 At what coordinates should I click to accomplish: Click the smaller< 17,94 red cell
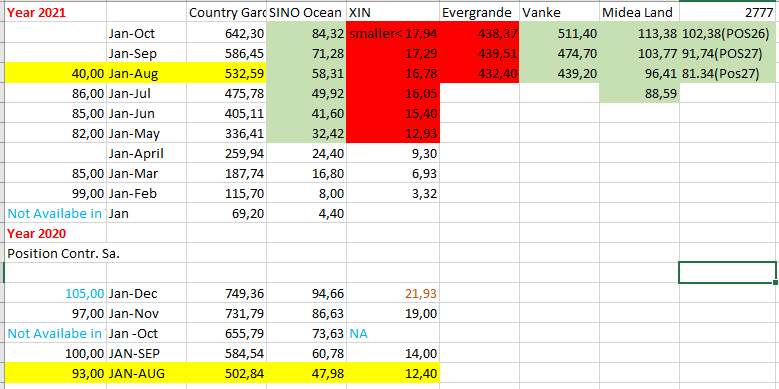[x=392, y=33]
